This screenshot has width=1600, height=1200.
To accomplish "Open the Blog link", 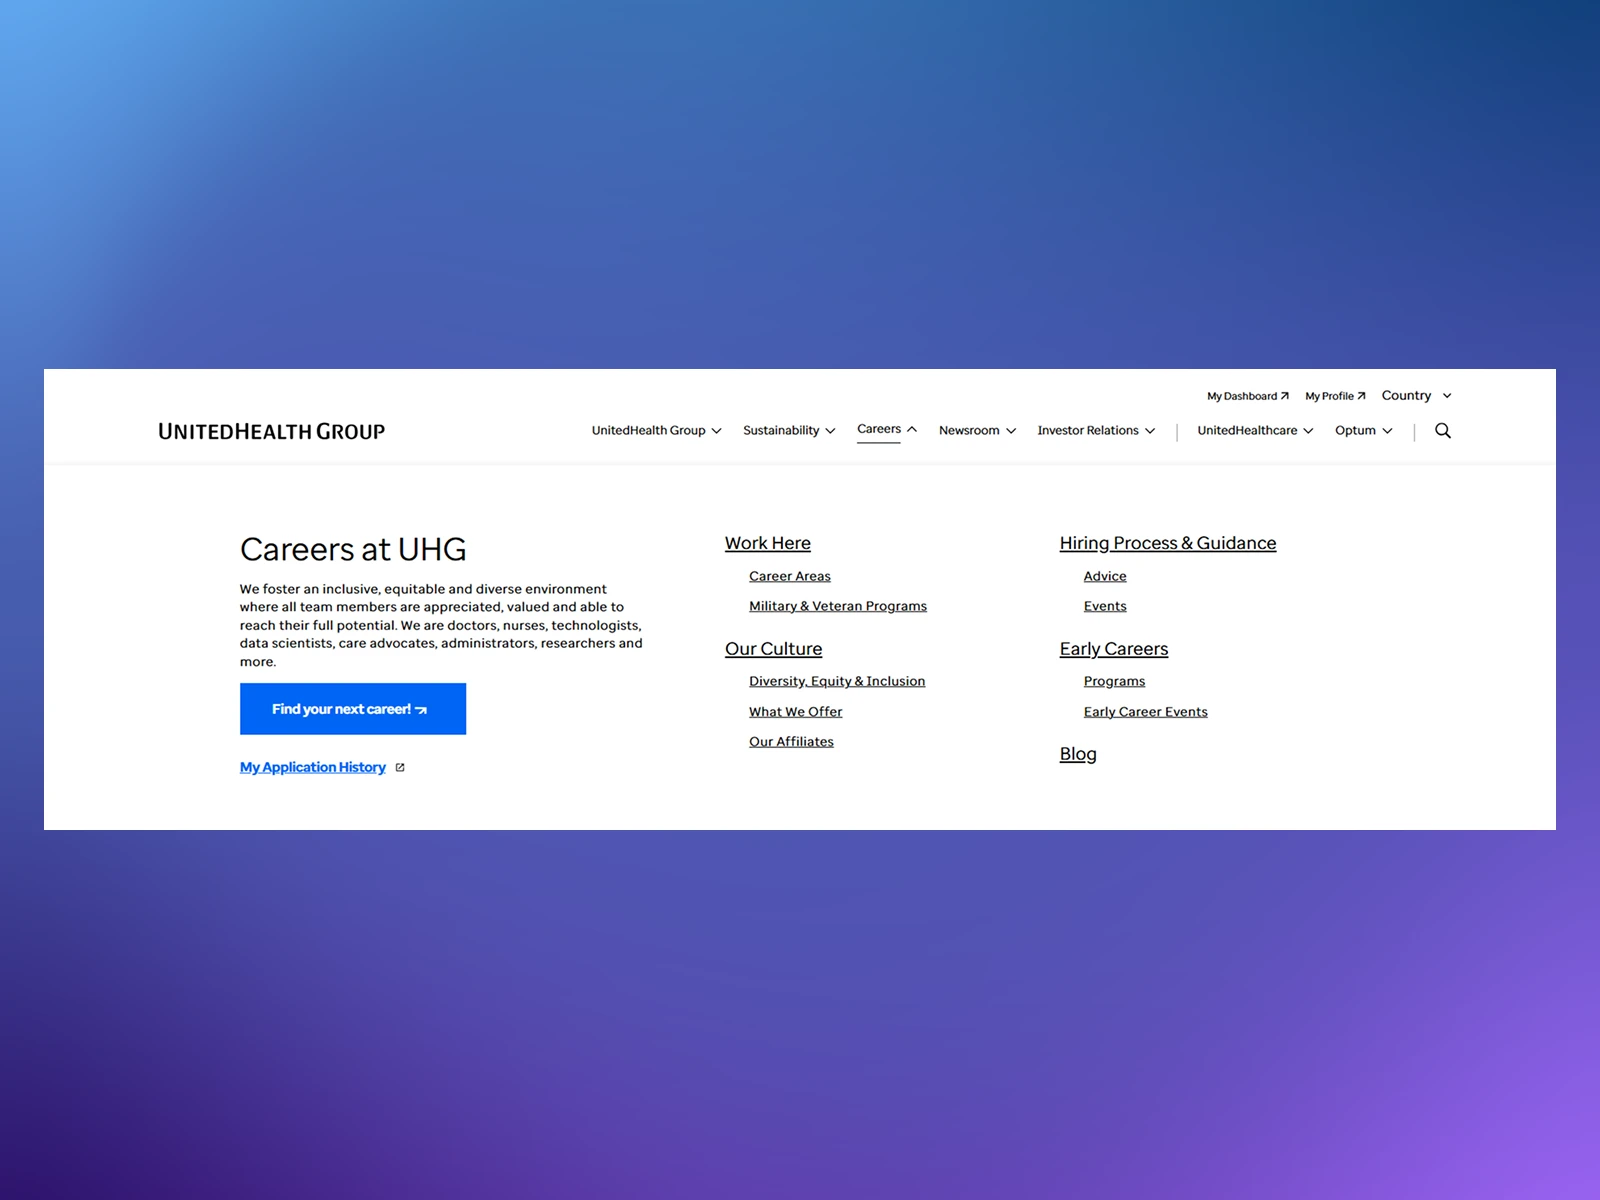I will click(x=1078, y=754).
